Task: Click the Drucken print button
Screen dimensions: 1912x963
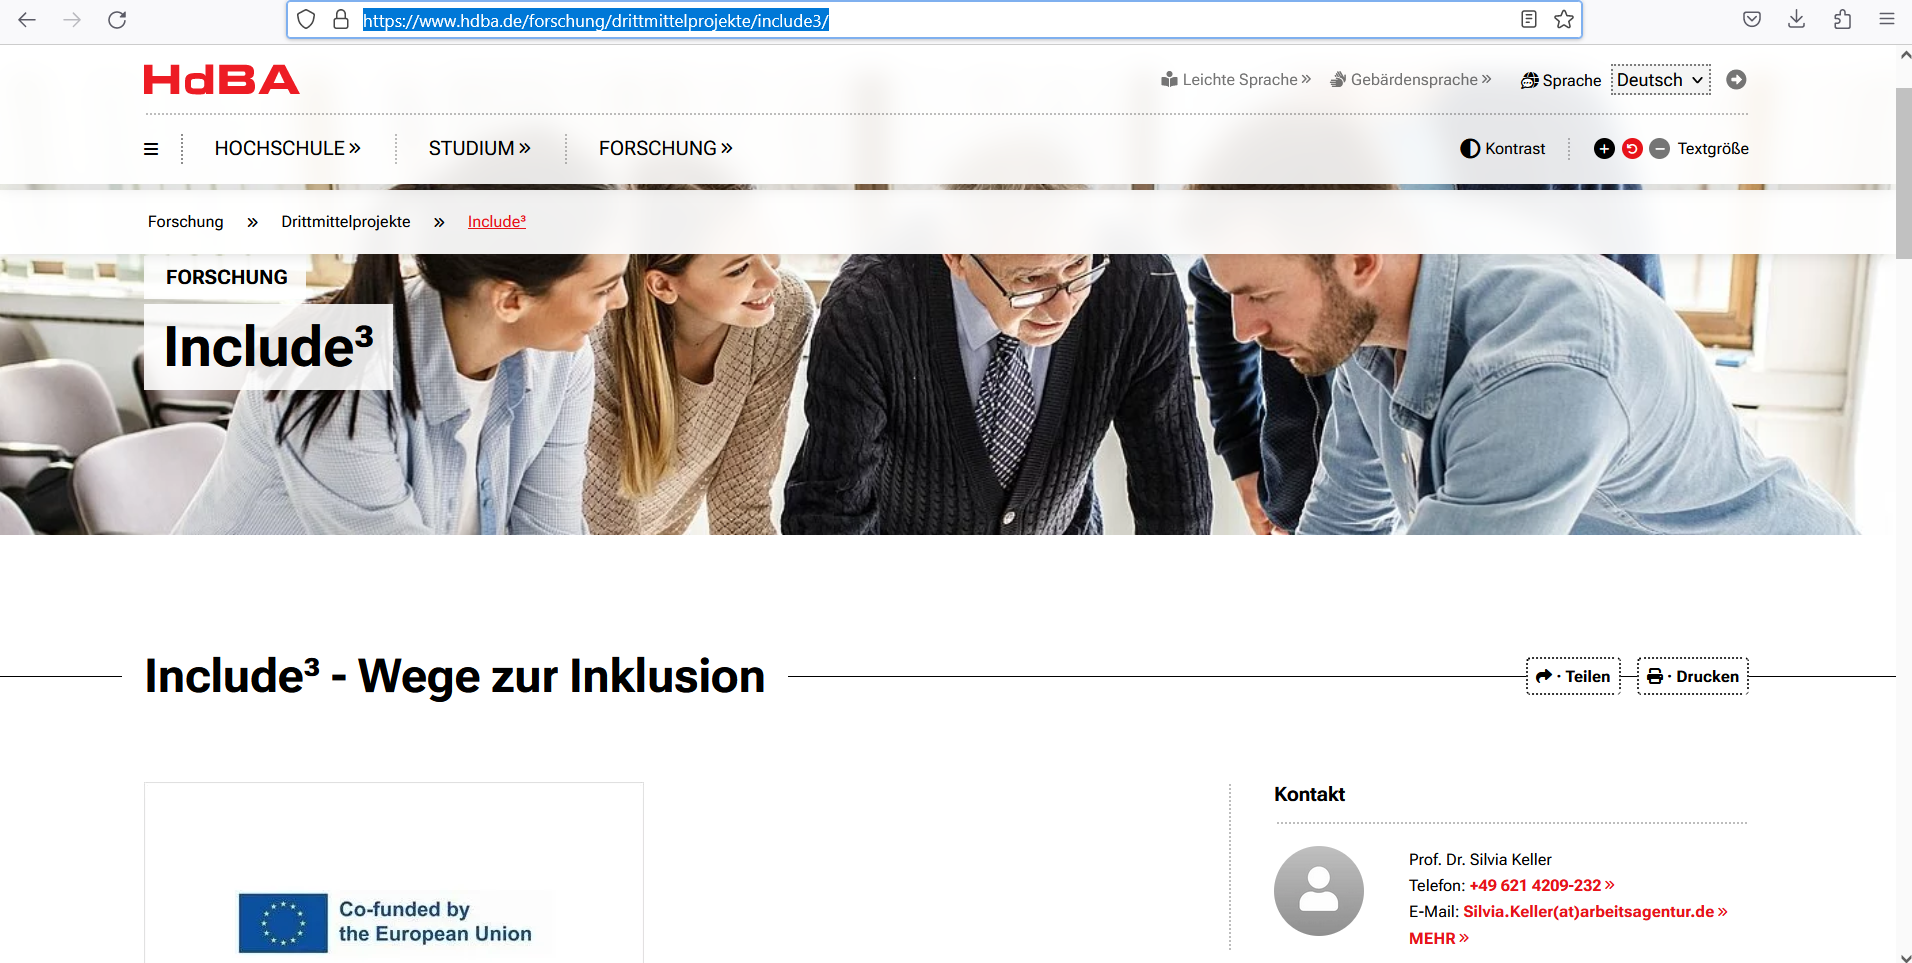Action: click(1692, 676)
